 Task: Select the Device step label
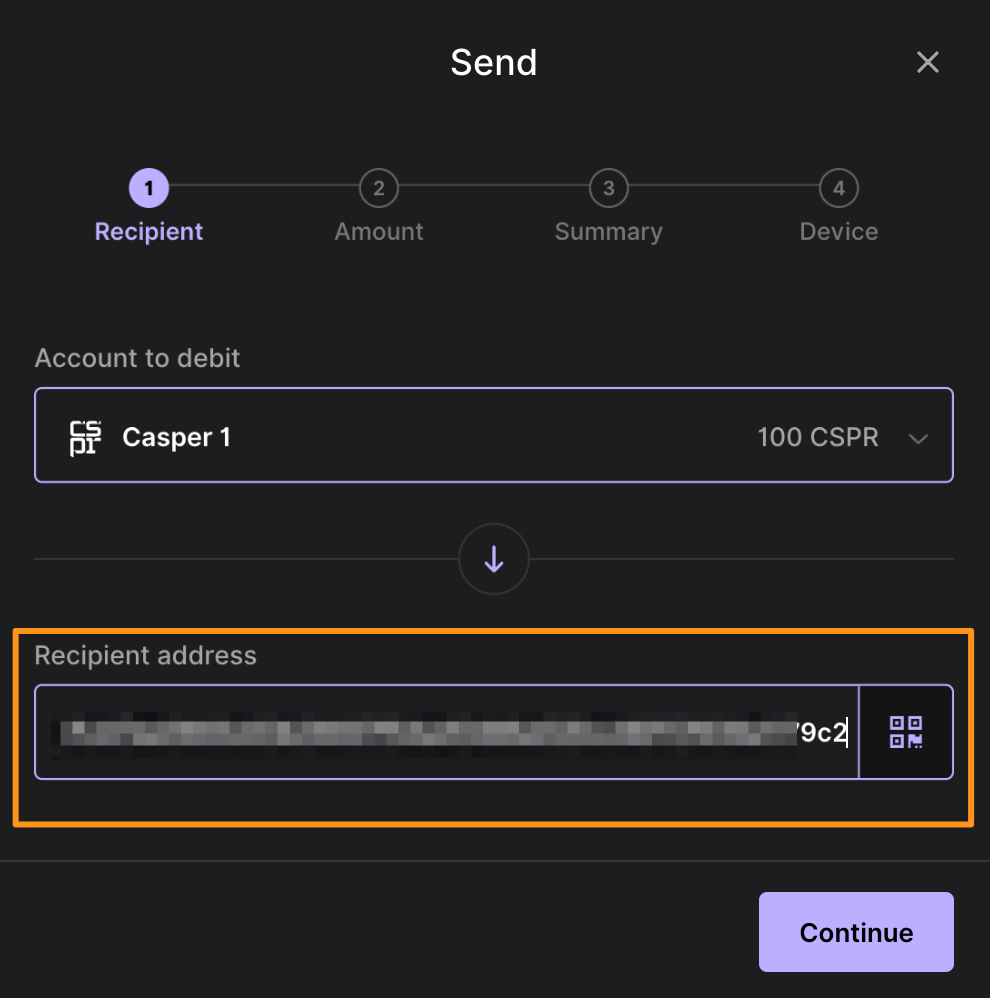(838, 232)
